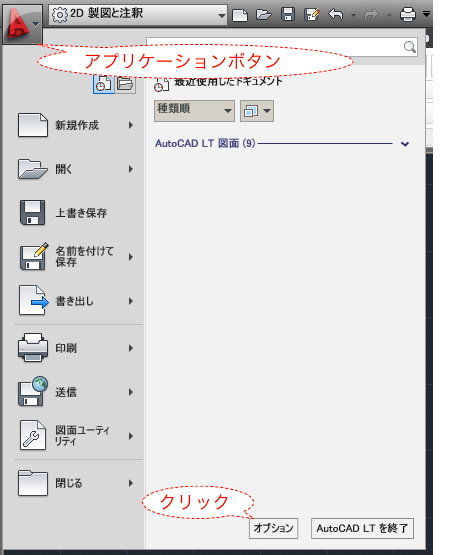Choose 閉じる menu item
Viewport: 459px width, 555px height.
[77, 483]
